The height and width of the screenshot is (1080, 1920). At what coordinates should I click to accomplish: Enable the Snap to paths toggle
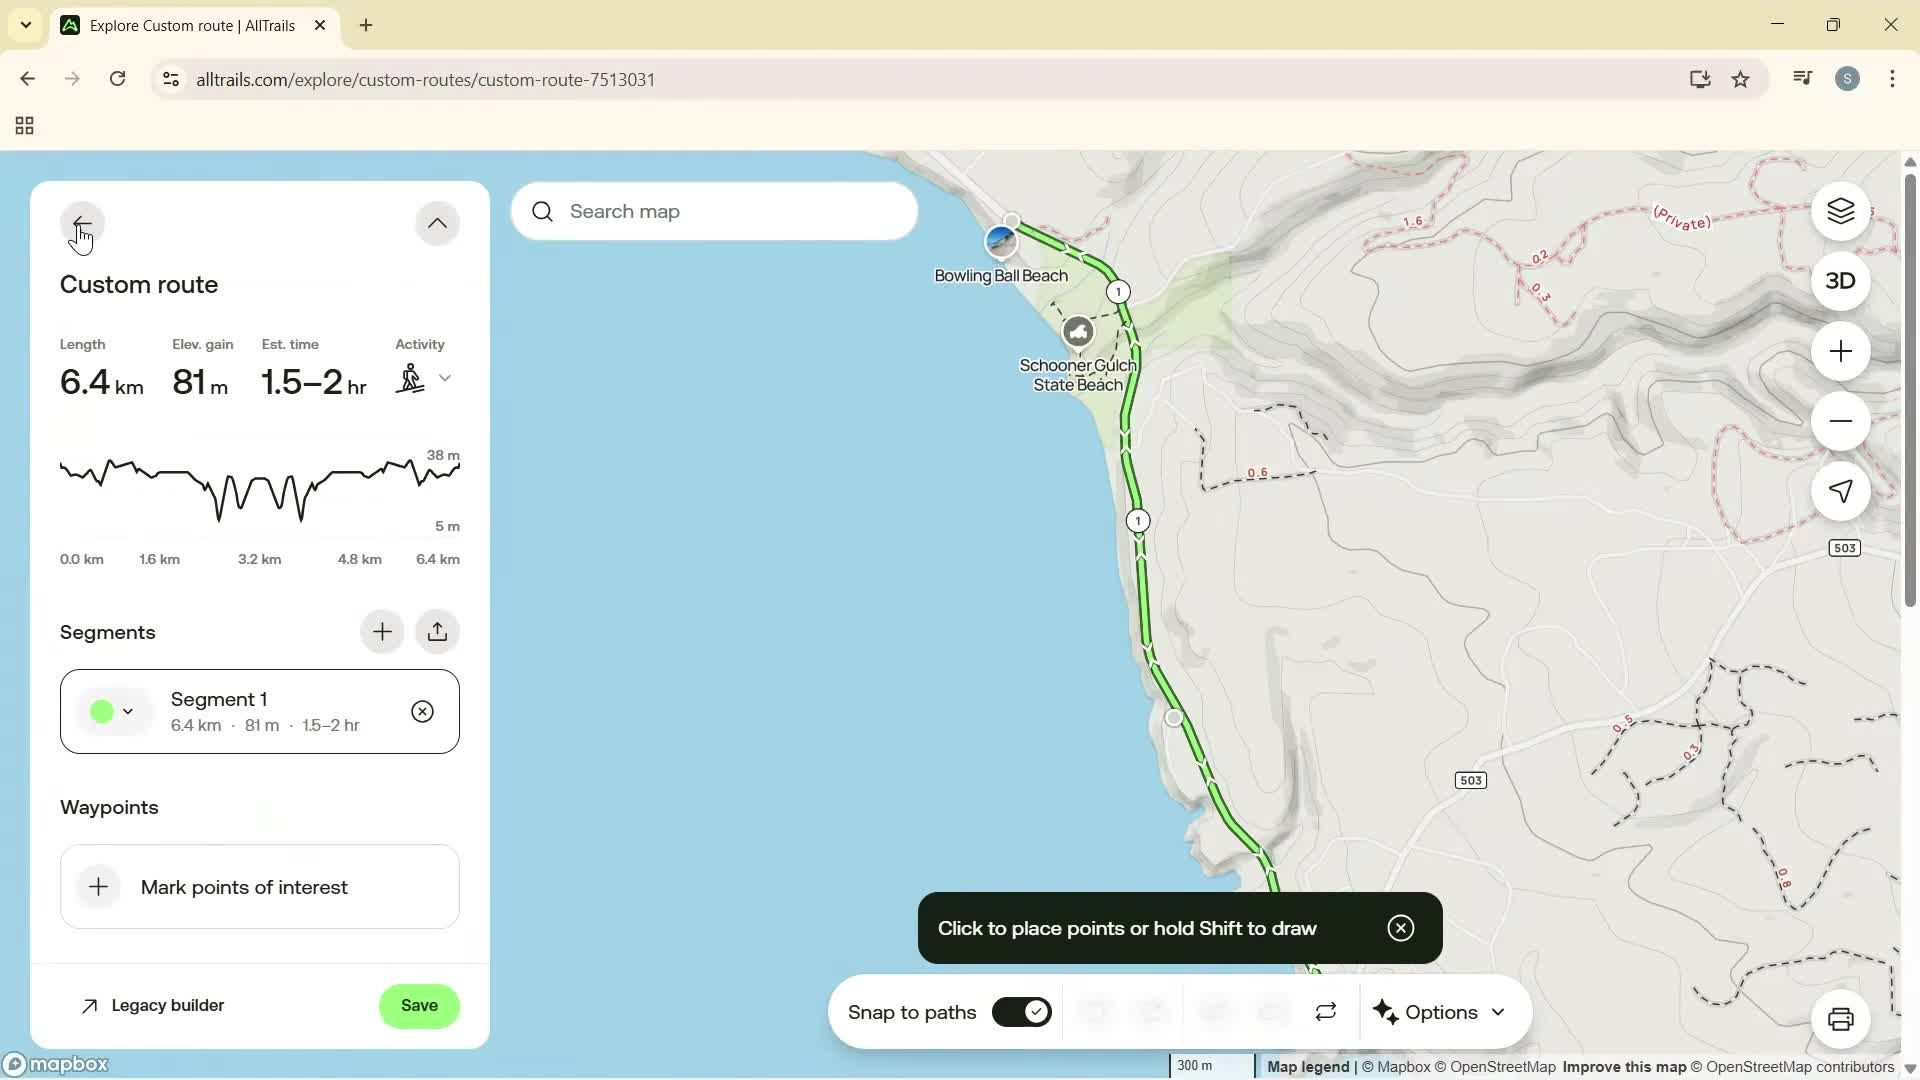click(x=1021, y=1012)
